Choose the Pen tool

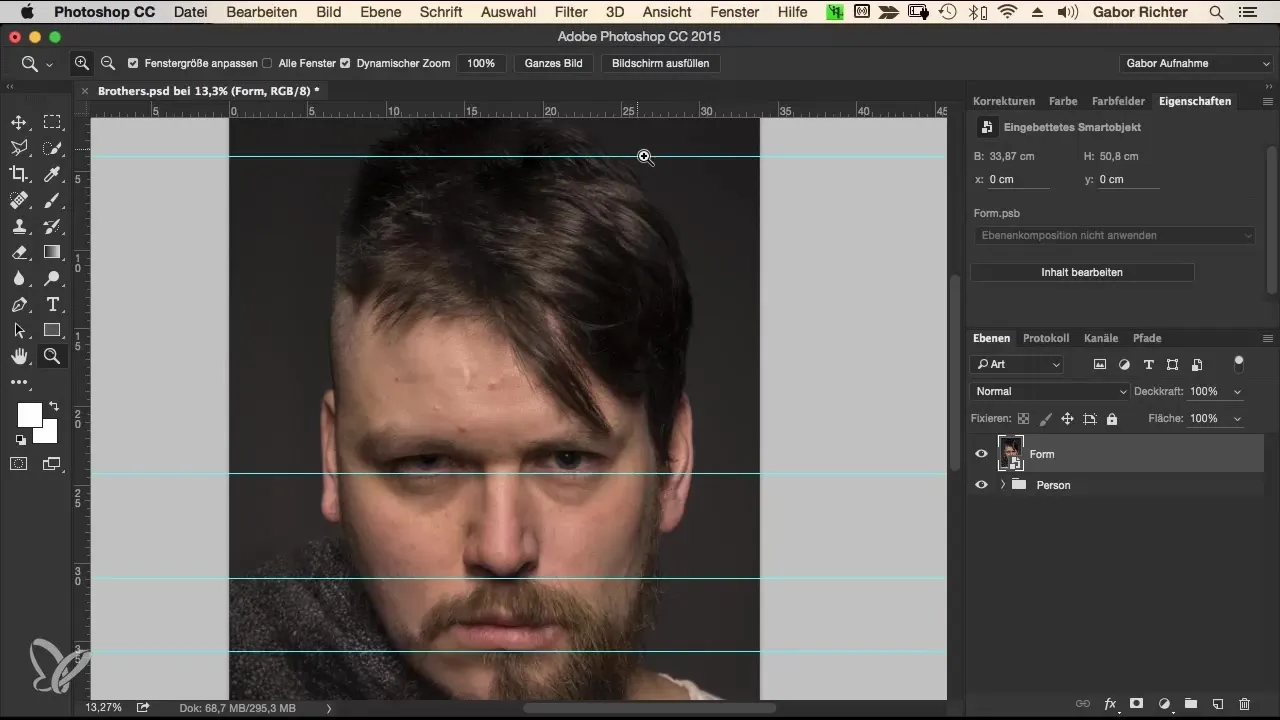19,304
